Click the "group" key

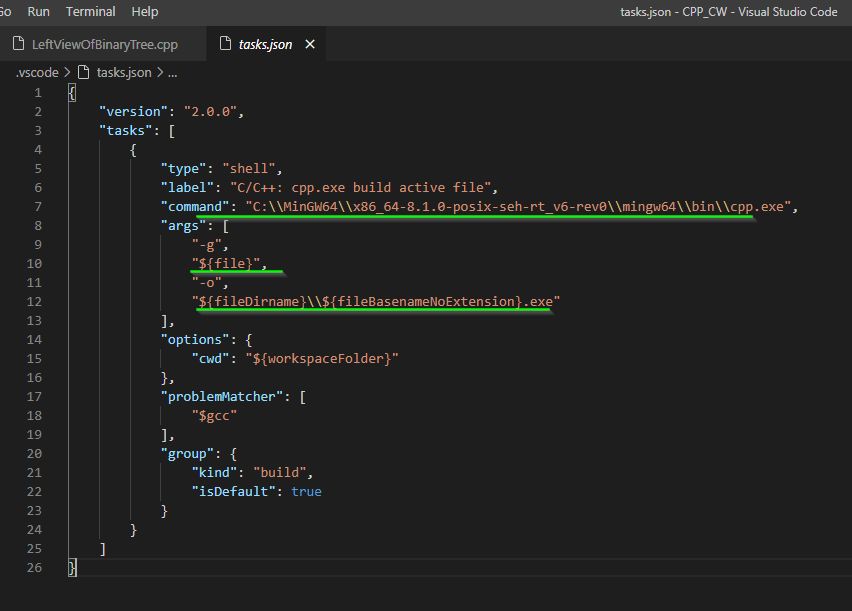[x=187, y=454]
